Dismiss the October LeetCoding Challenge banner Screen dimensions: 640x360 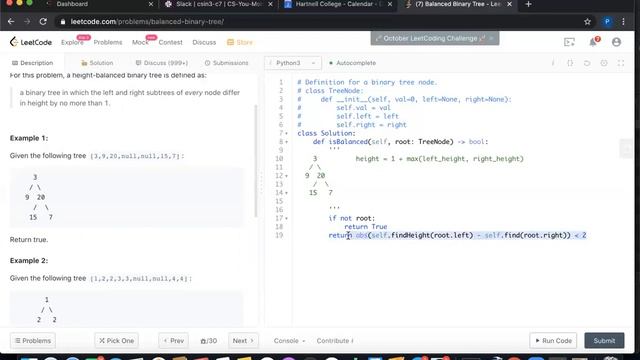(491, 38)
